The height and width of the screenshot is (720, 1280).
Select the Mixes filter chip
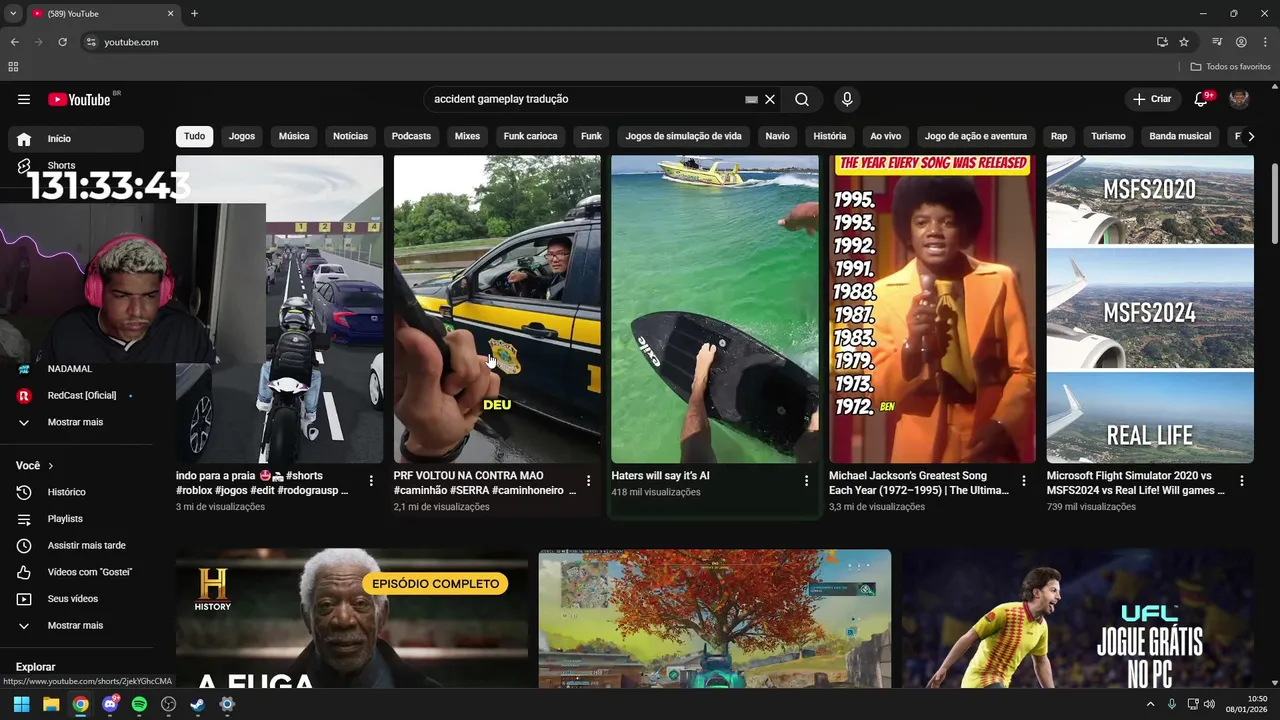(467, 136)
